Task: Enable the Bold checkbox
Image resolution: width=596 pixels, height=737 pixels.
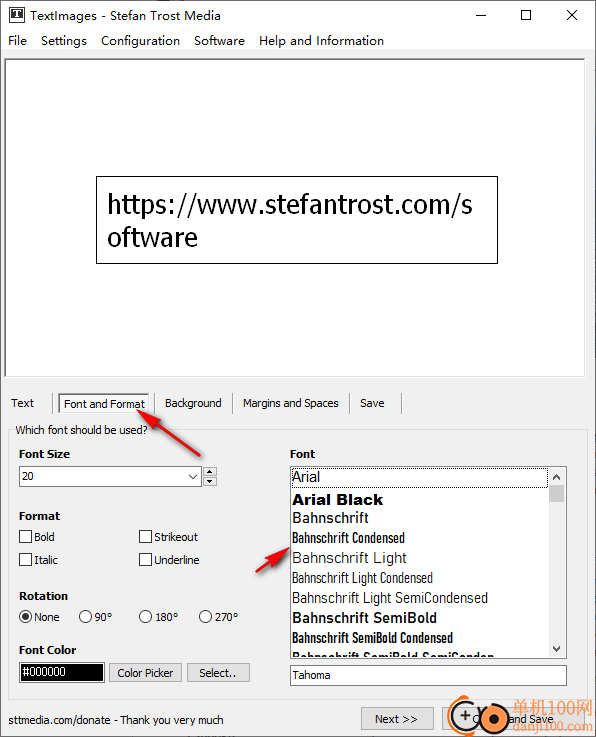Action: (26, 537)
